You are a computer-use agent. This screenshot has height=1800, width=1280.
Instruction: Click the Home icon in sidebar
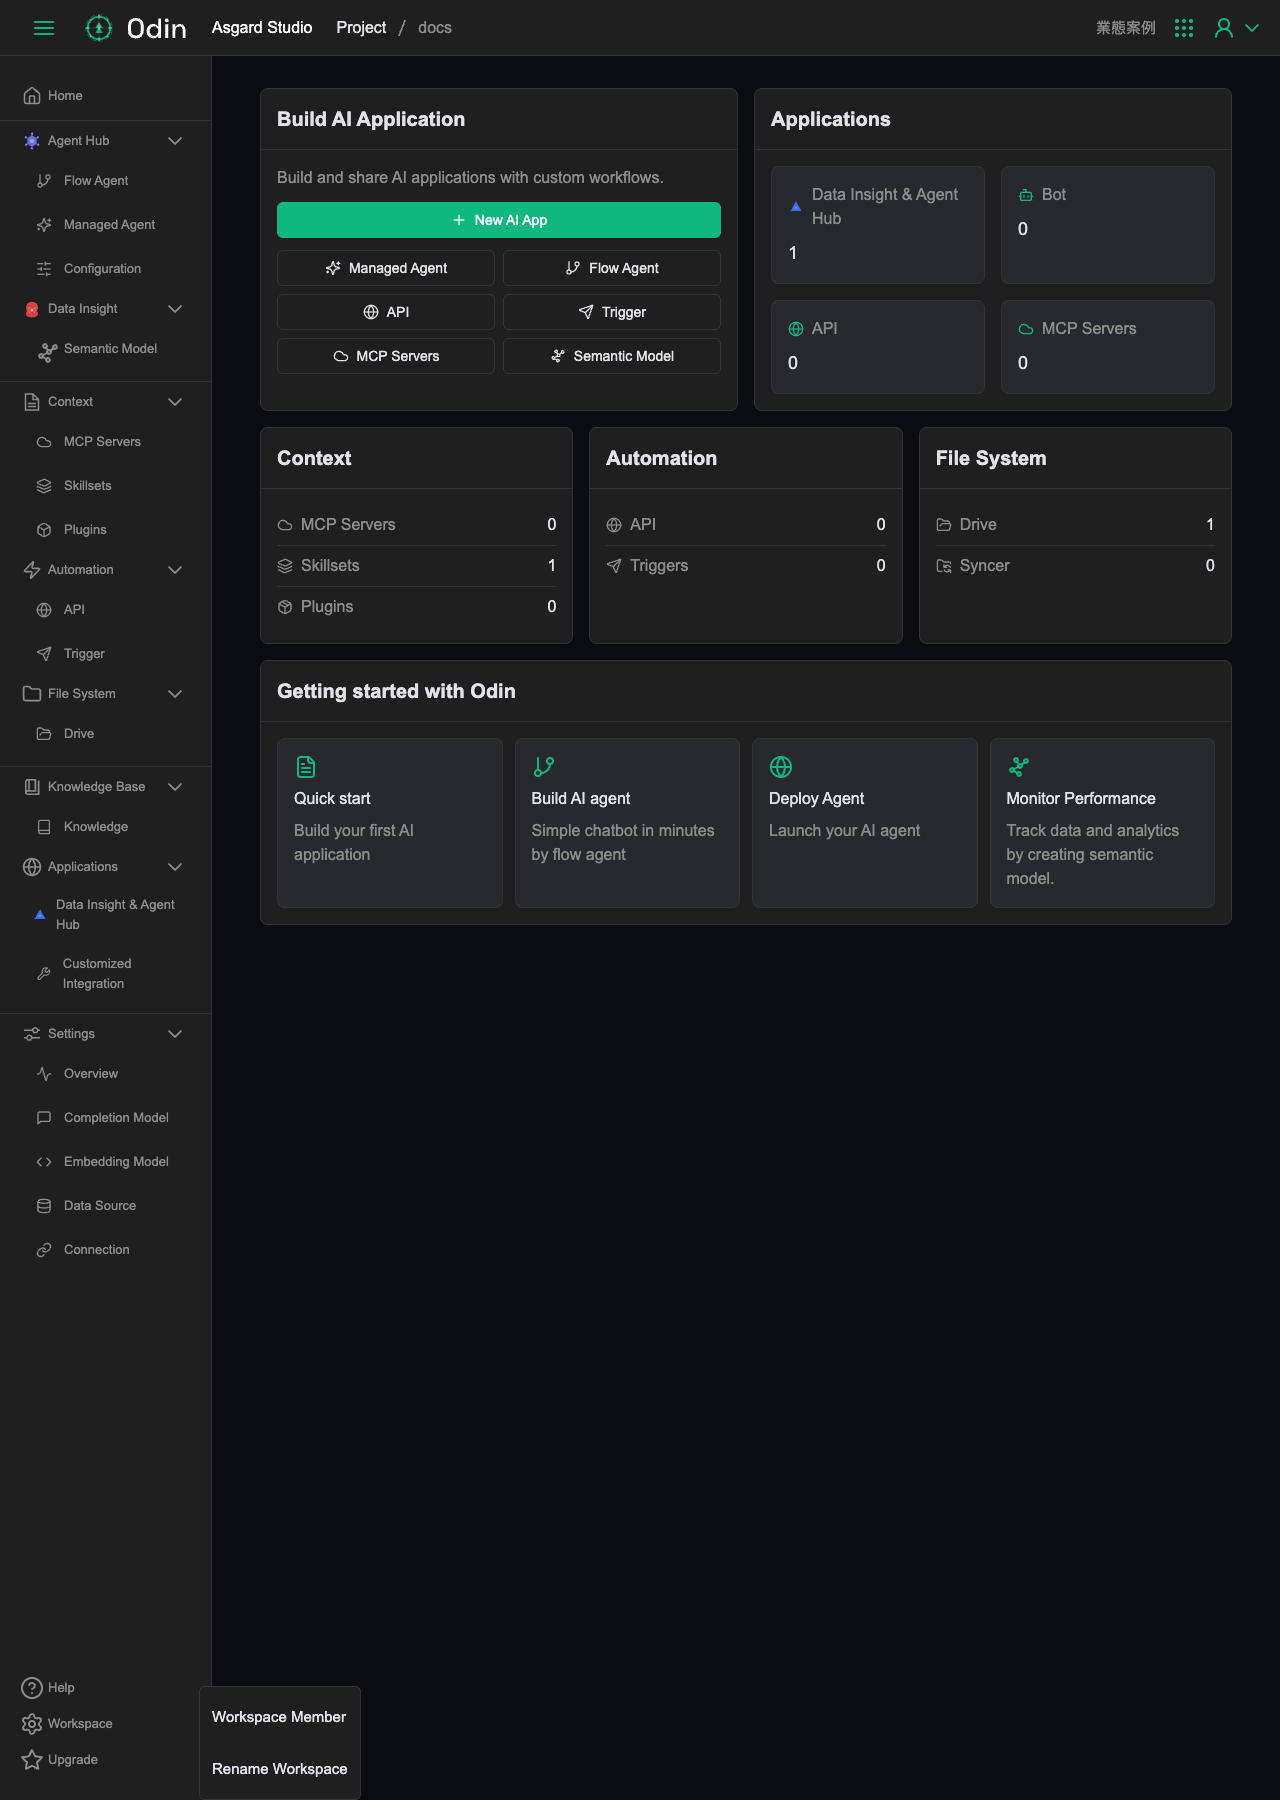point(32,96)
